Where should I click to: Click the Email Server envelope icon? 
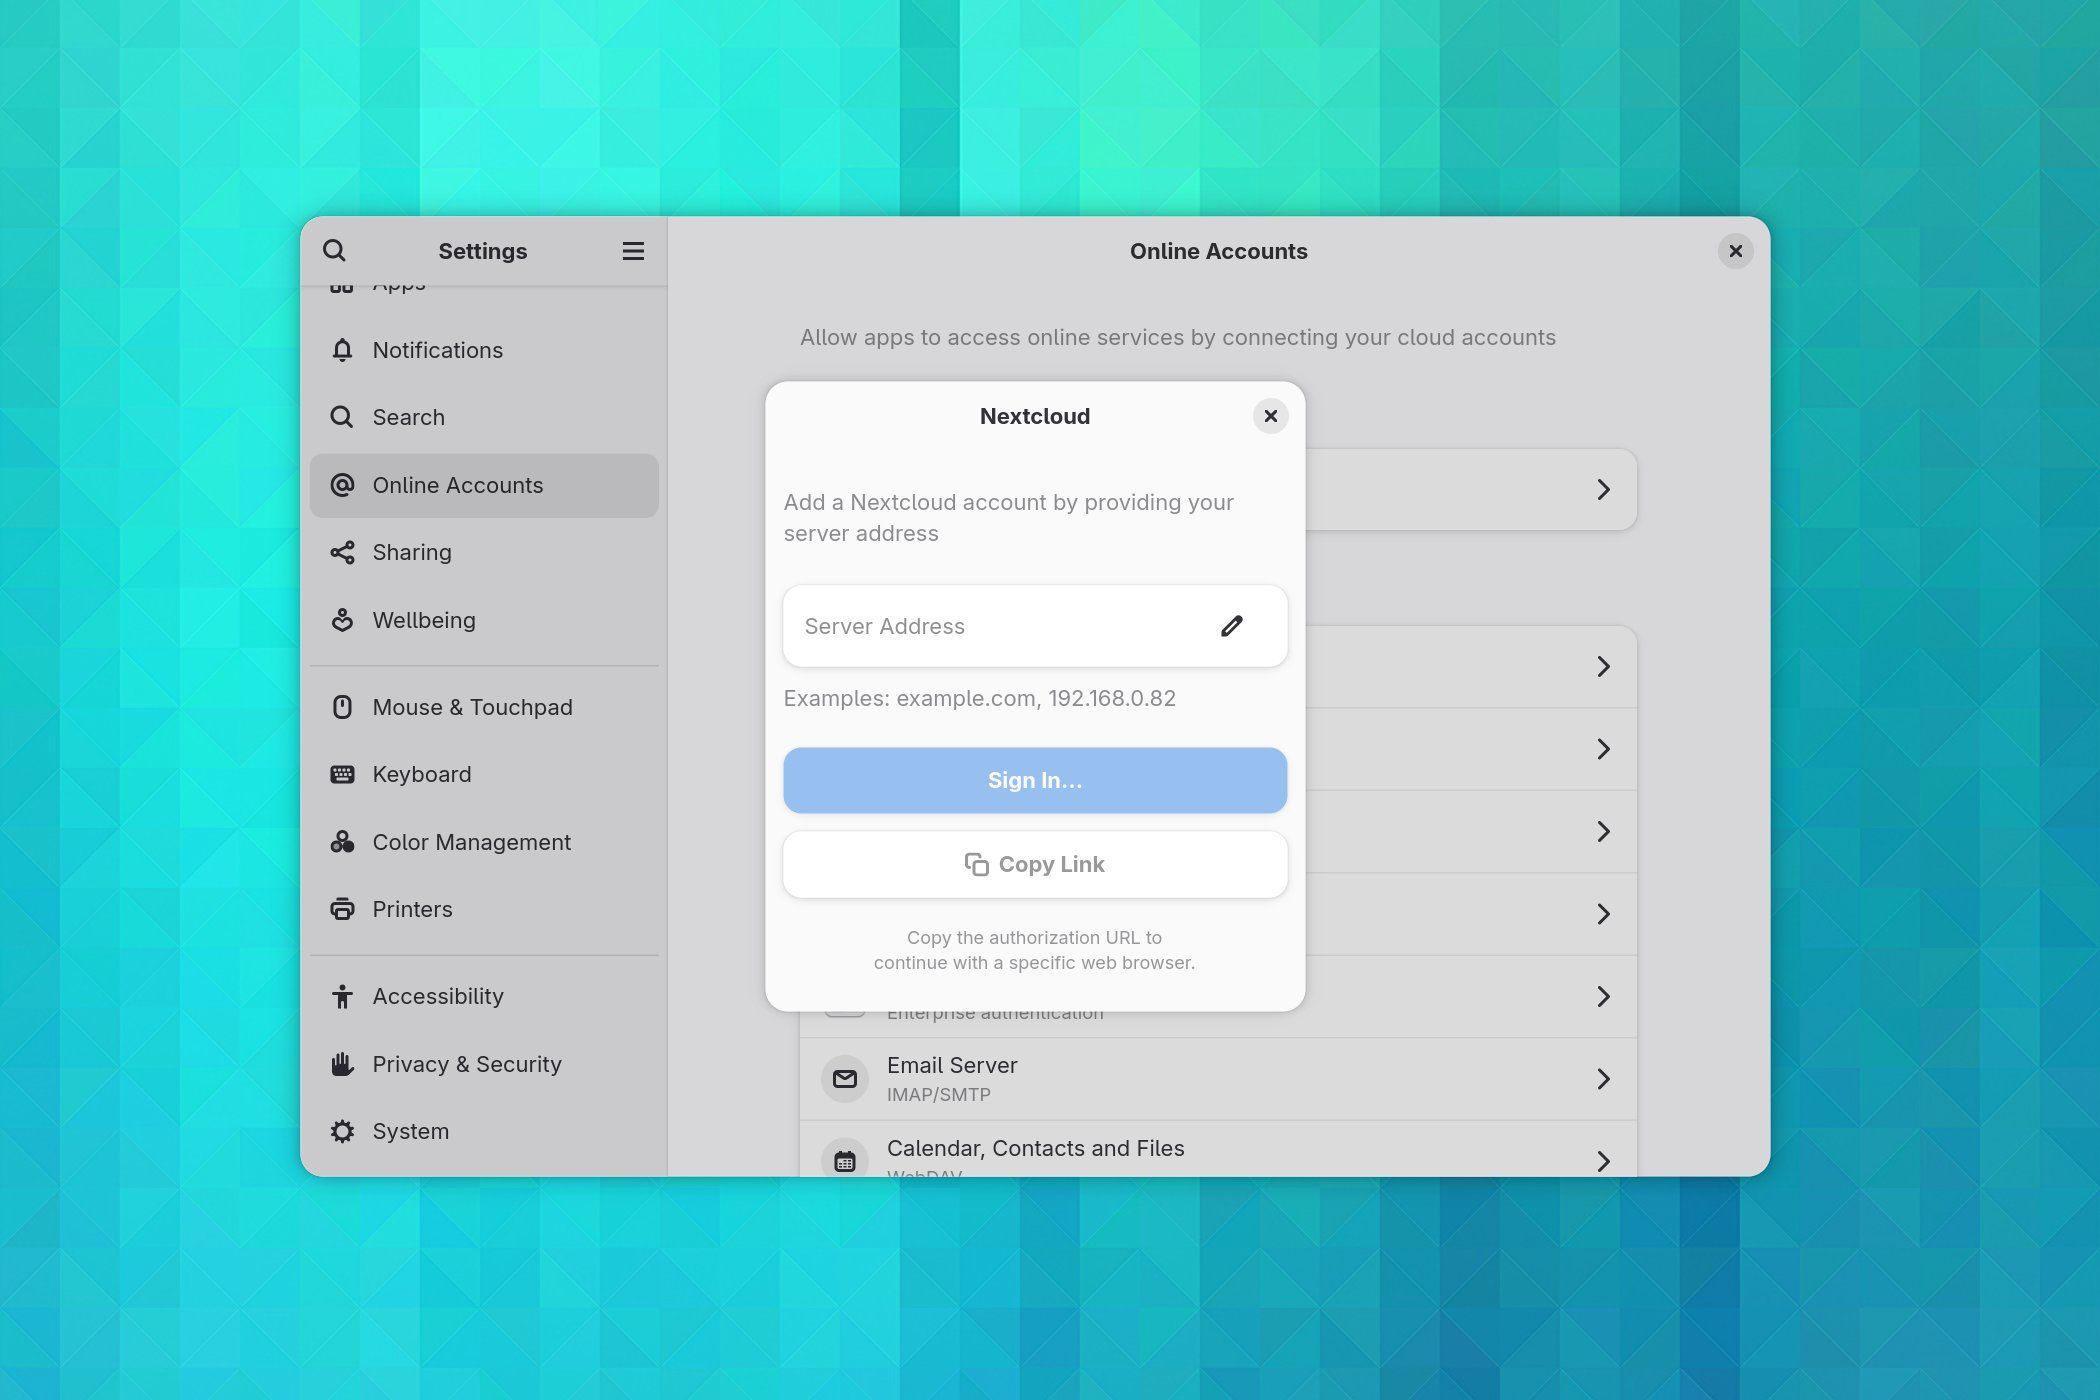[x=845, y=1079]
